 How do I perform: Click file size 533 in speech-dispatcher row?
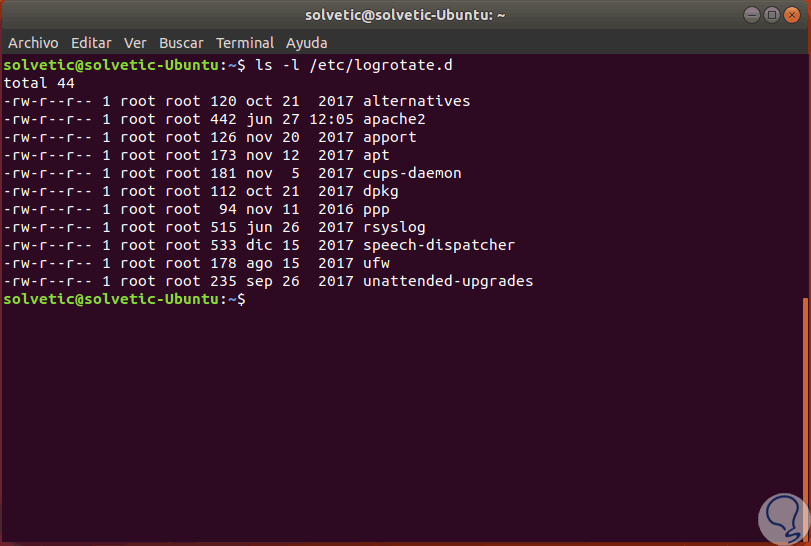223,245
